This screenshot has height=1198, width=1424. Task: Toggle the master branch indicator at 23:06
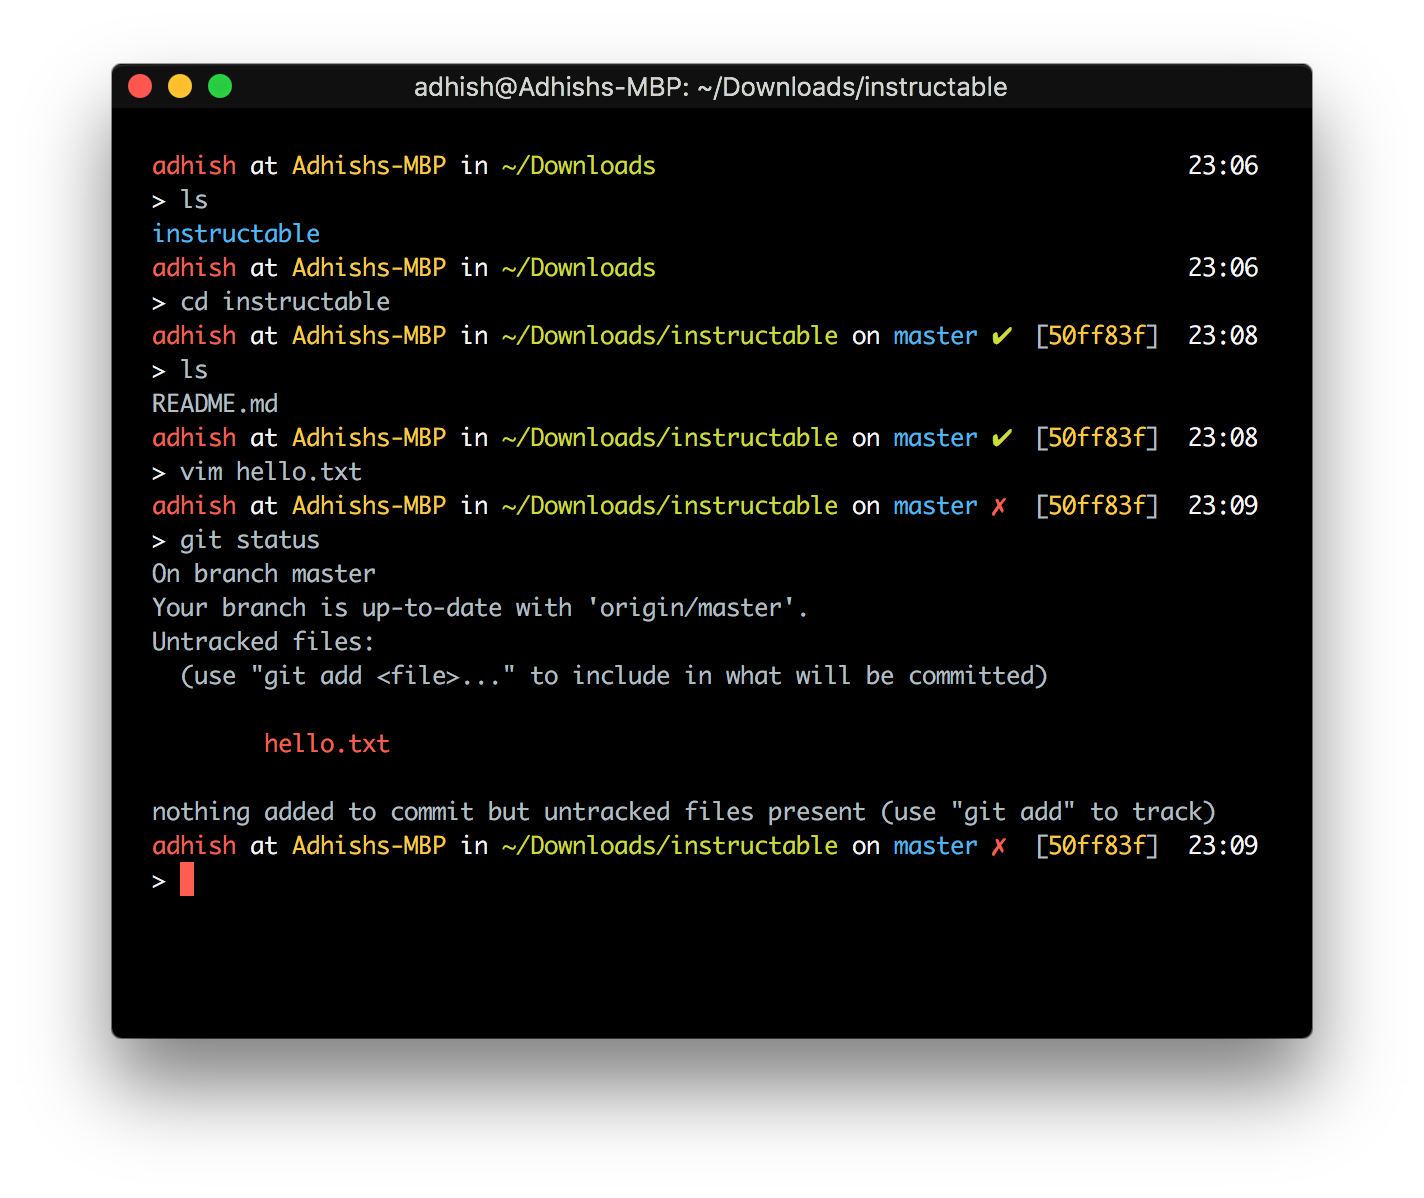click(934, 337)
